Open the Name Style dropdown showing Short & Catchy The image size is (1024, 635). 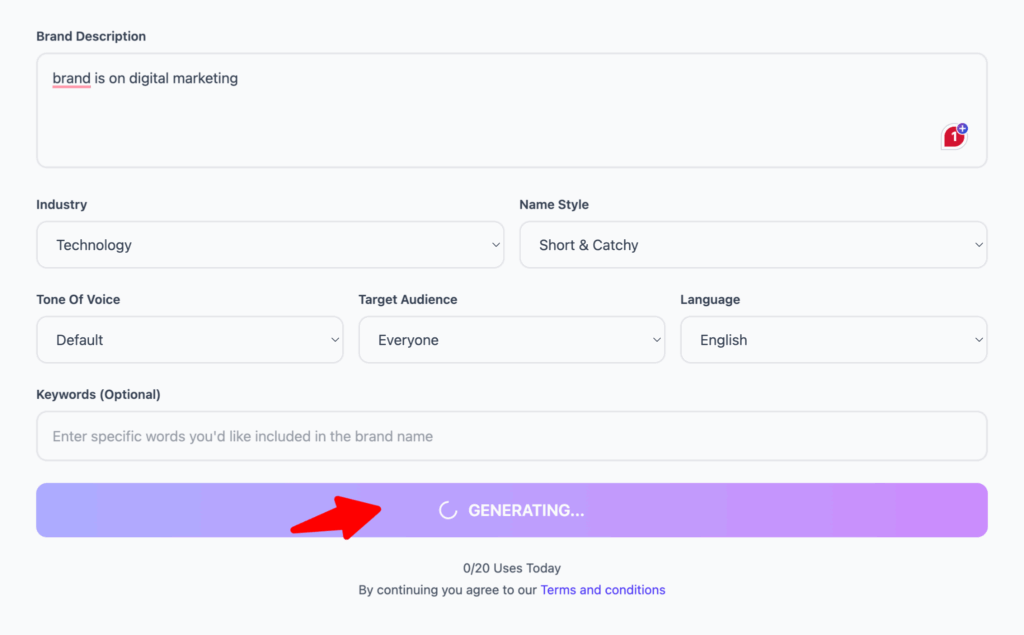point(752,245)
